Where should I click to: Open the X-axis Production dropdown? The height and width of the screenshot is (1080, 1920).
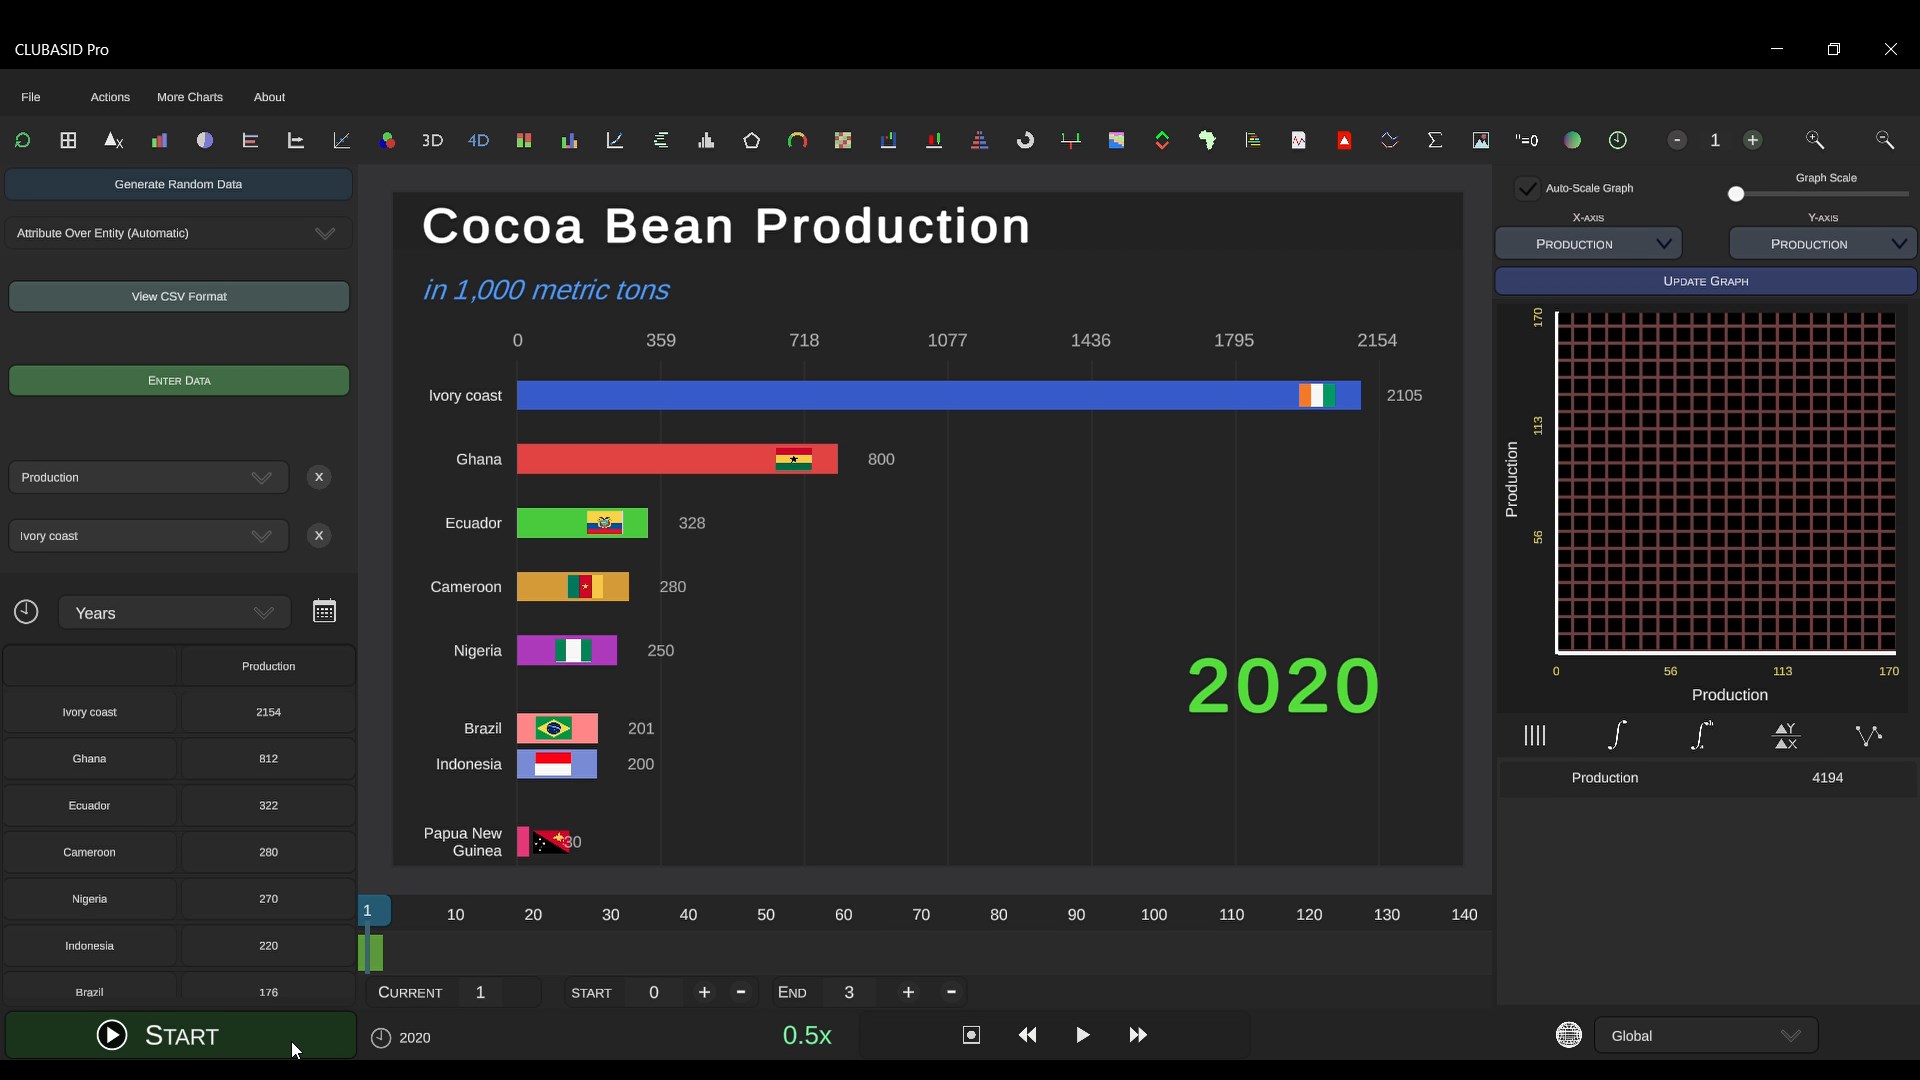pyautogui.click(x=1588, y=244)
